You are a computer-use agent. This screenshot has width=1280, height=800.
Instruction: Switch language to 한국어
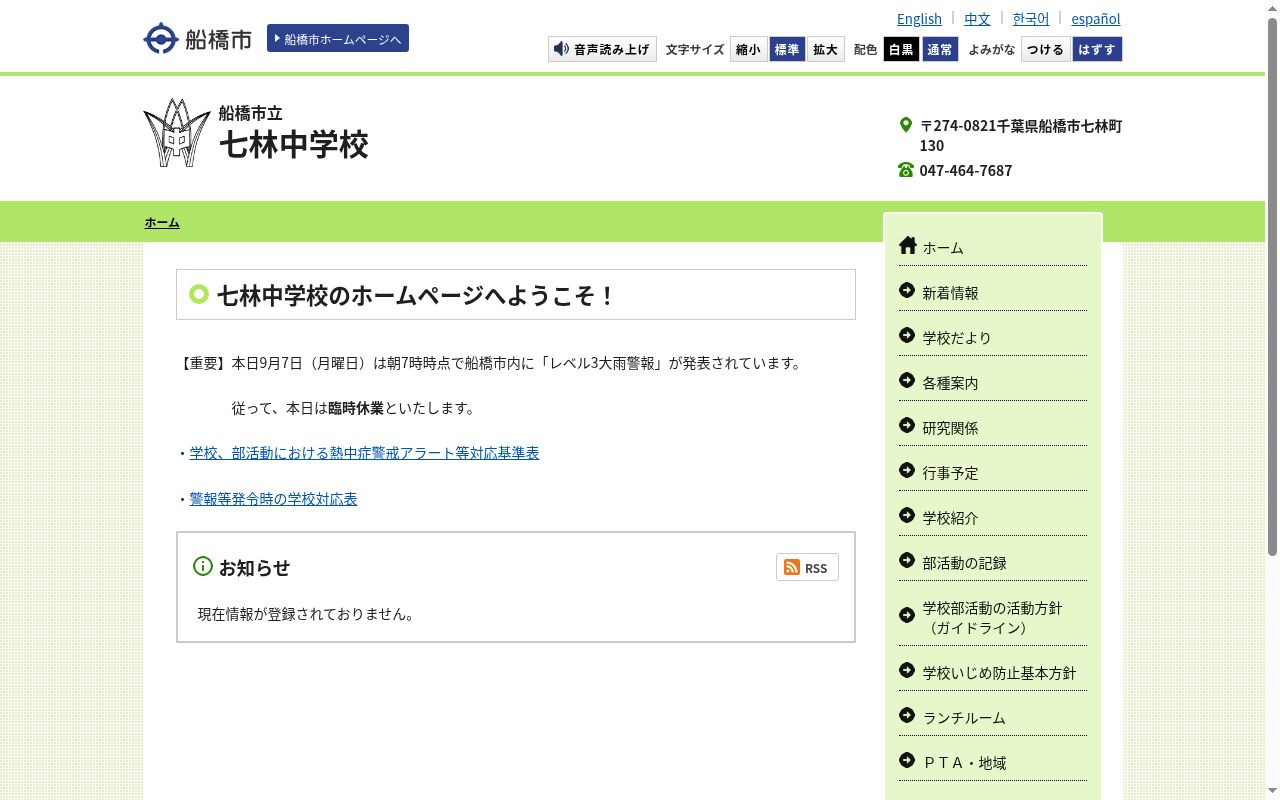coord(1031,18)
